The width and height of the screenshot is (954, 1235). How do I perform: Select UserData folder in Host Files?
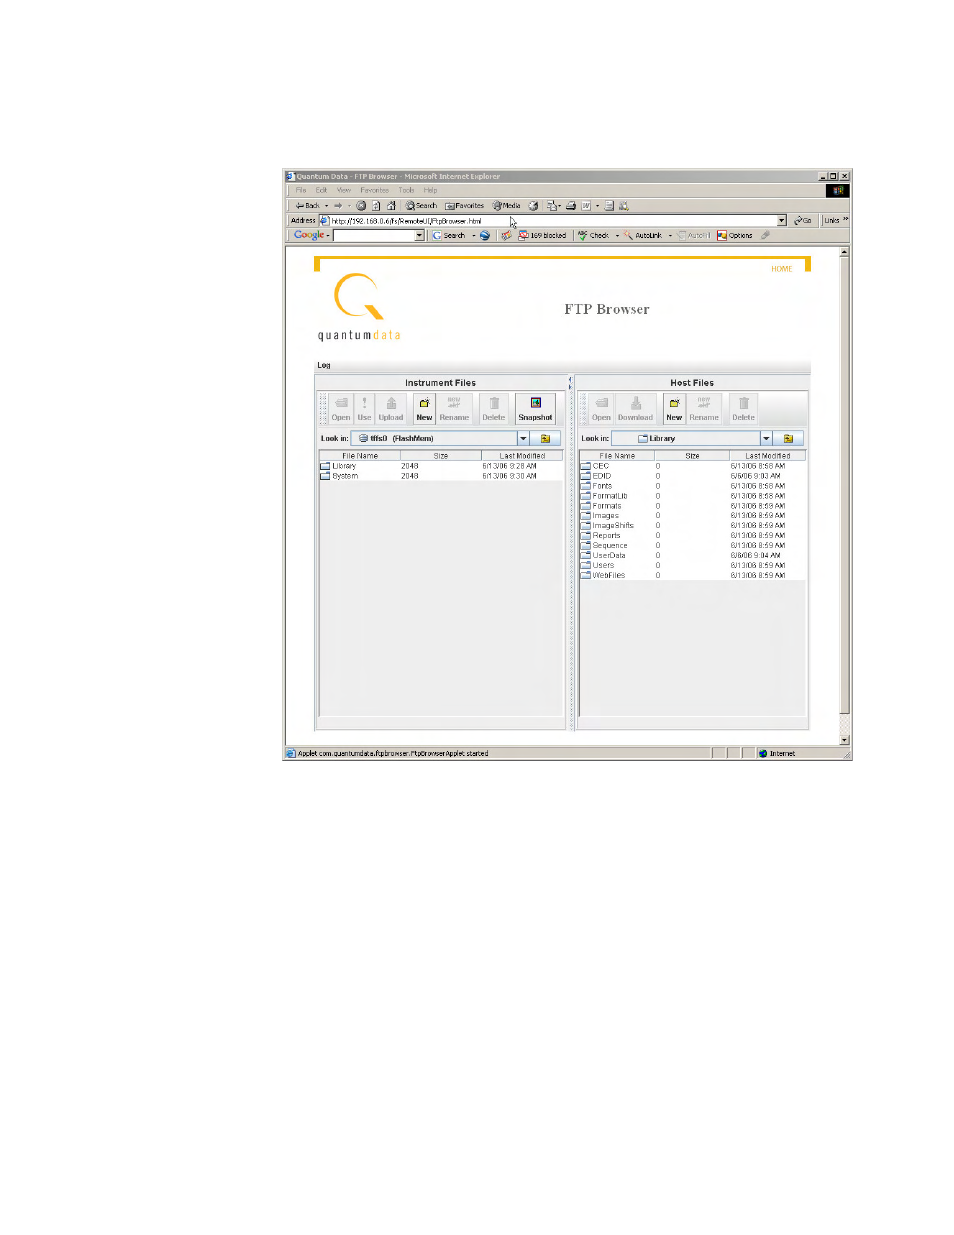693,555
